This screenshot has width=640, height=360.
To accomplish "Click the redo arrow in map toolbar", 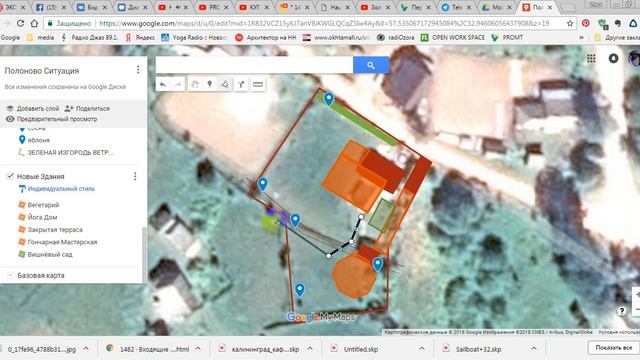I will [178, 84].
